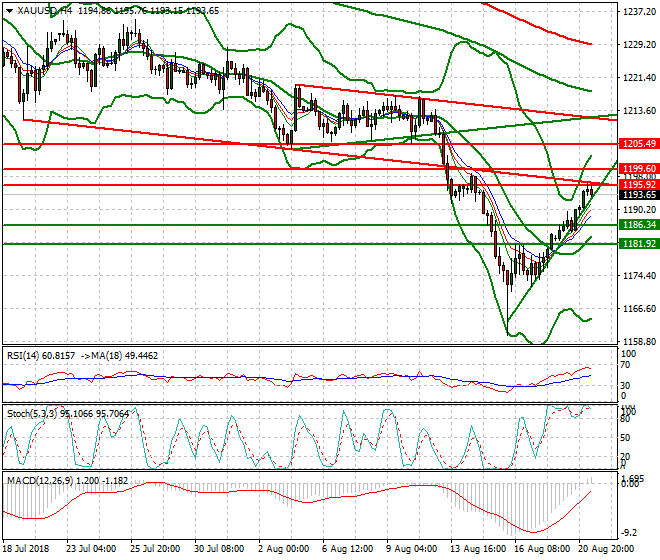Click the 6 Aug 12:00 time label

348,549
